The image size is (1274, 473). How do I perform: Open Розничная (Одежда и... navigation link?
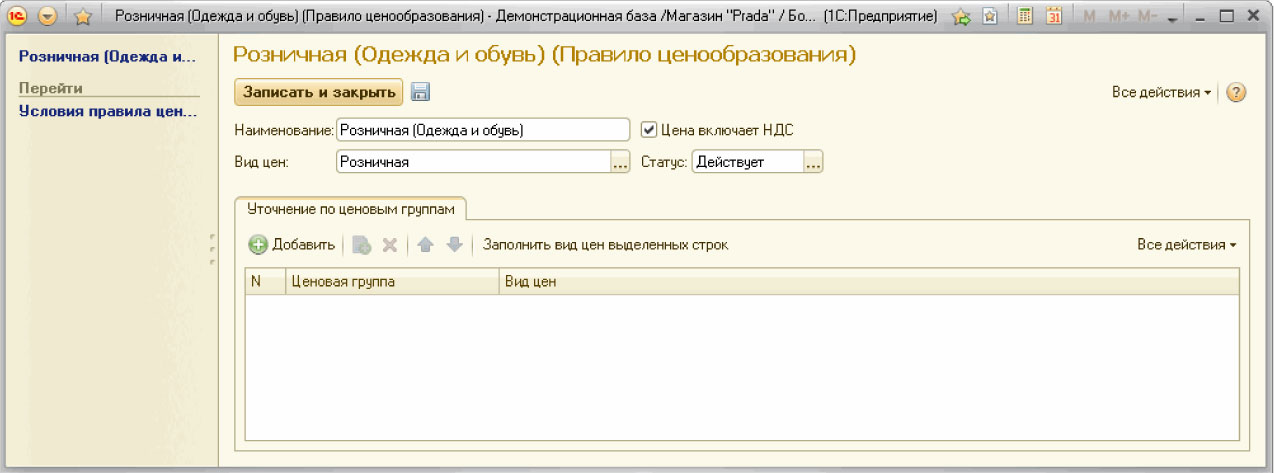coord(108,56)
